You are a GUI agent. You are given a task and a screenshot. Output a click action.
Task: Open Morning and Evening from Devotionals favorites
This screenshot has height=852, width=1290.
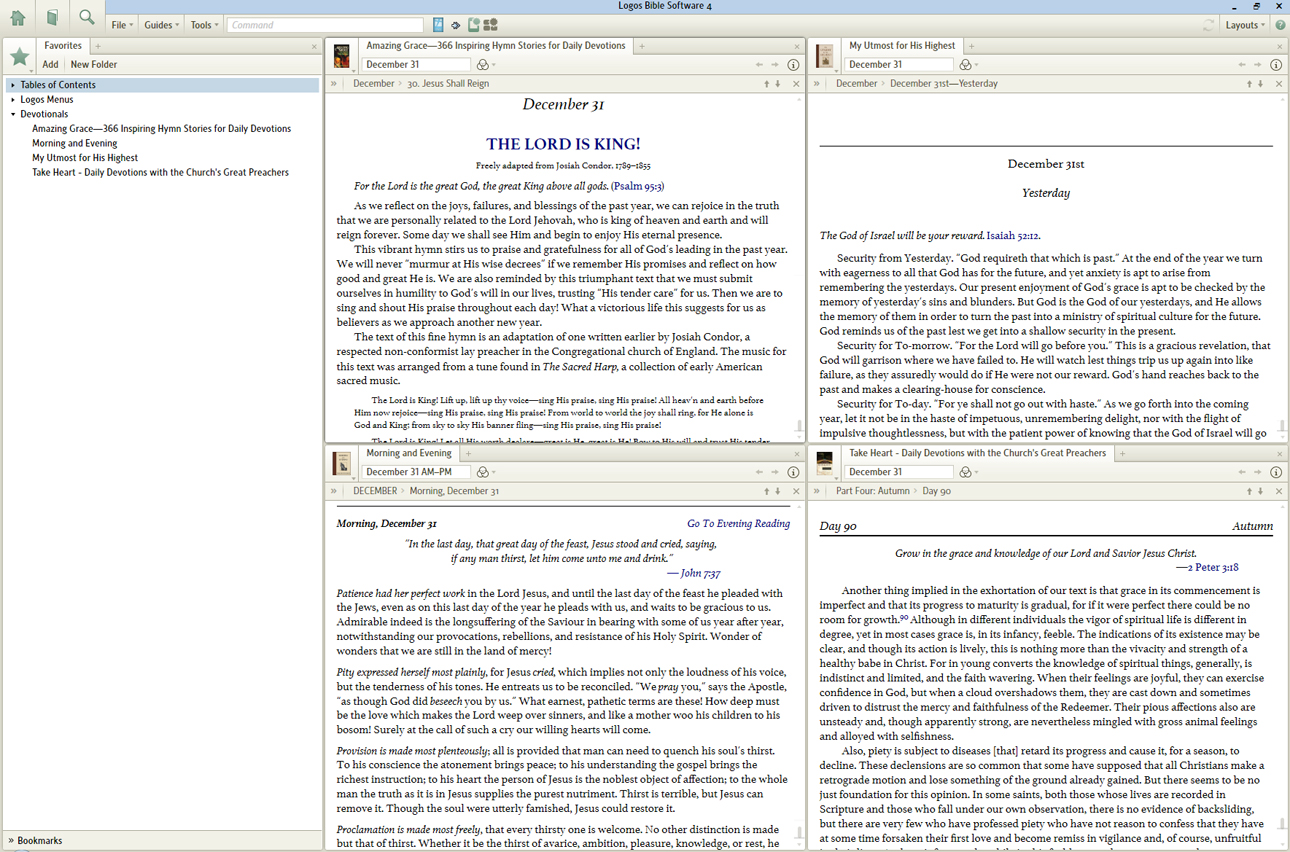pyautogui.click(x=74, y=143)
